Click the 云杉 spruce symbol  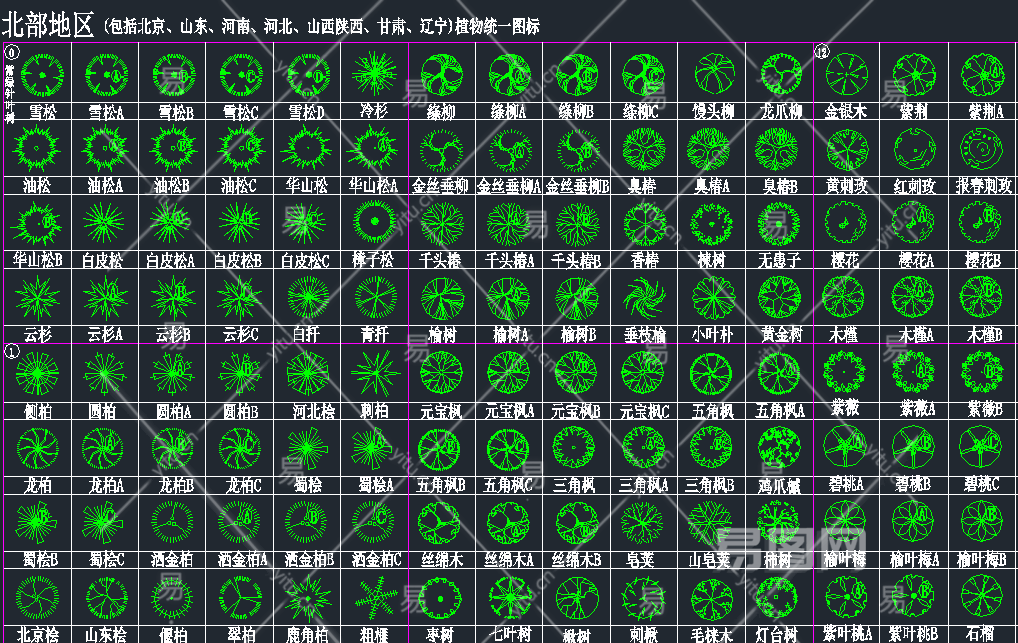coord(37,297)
